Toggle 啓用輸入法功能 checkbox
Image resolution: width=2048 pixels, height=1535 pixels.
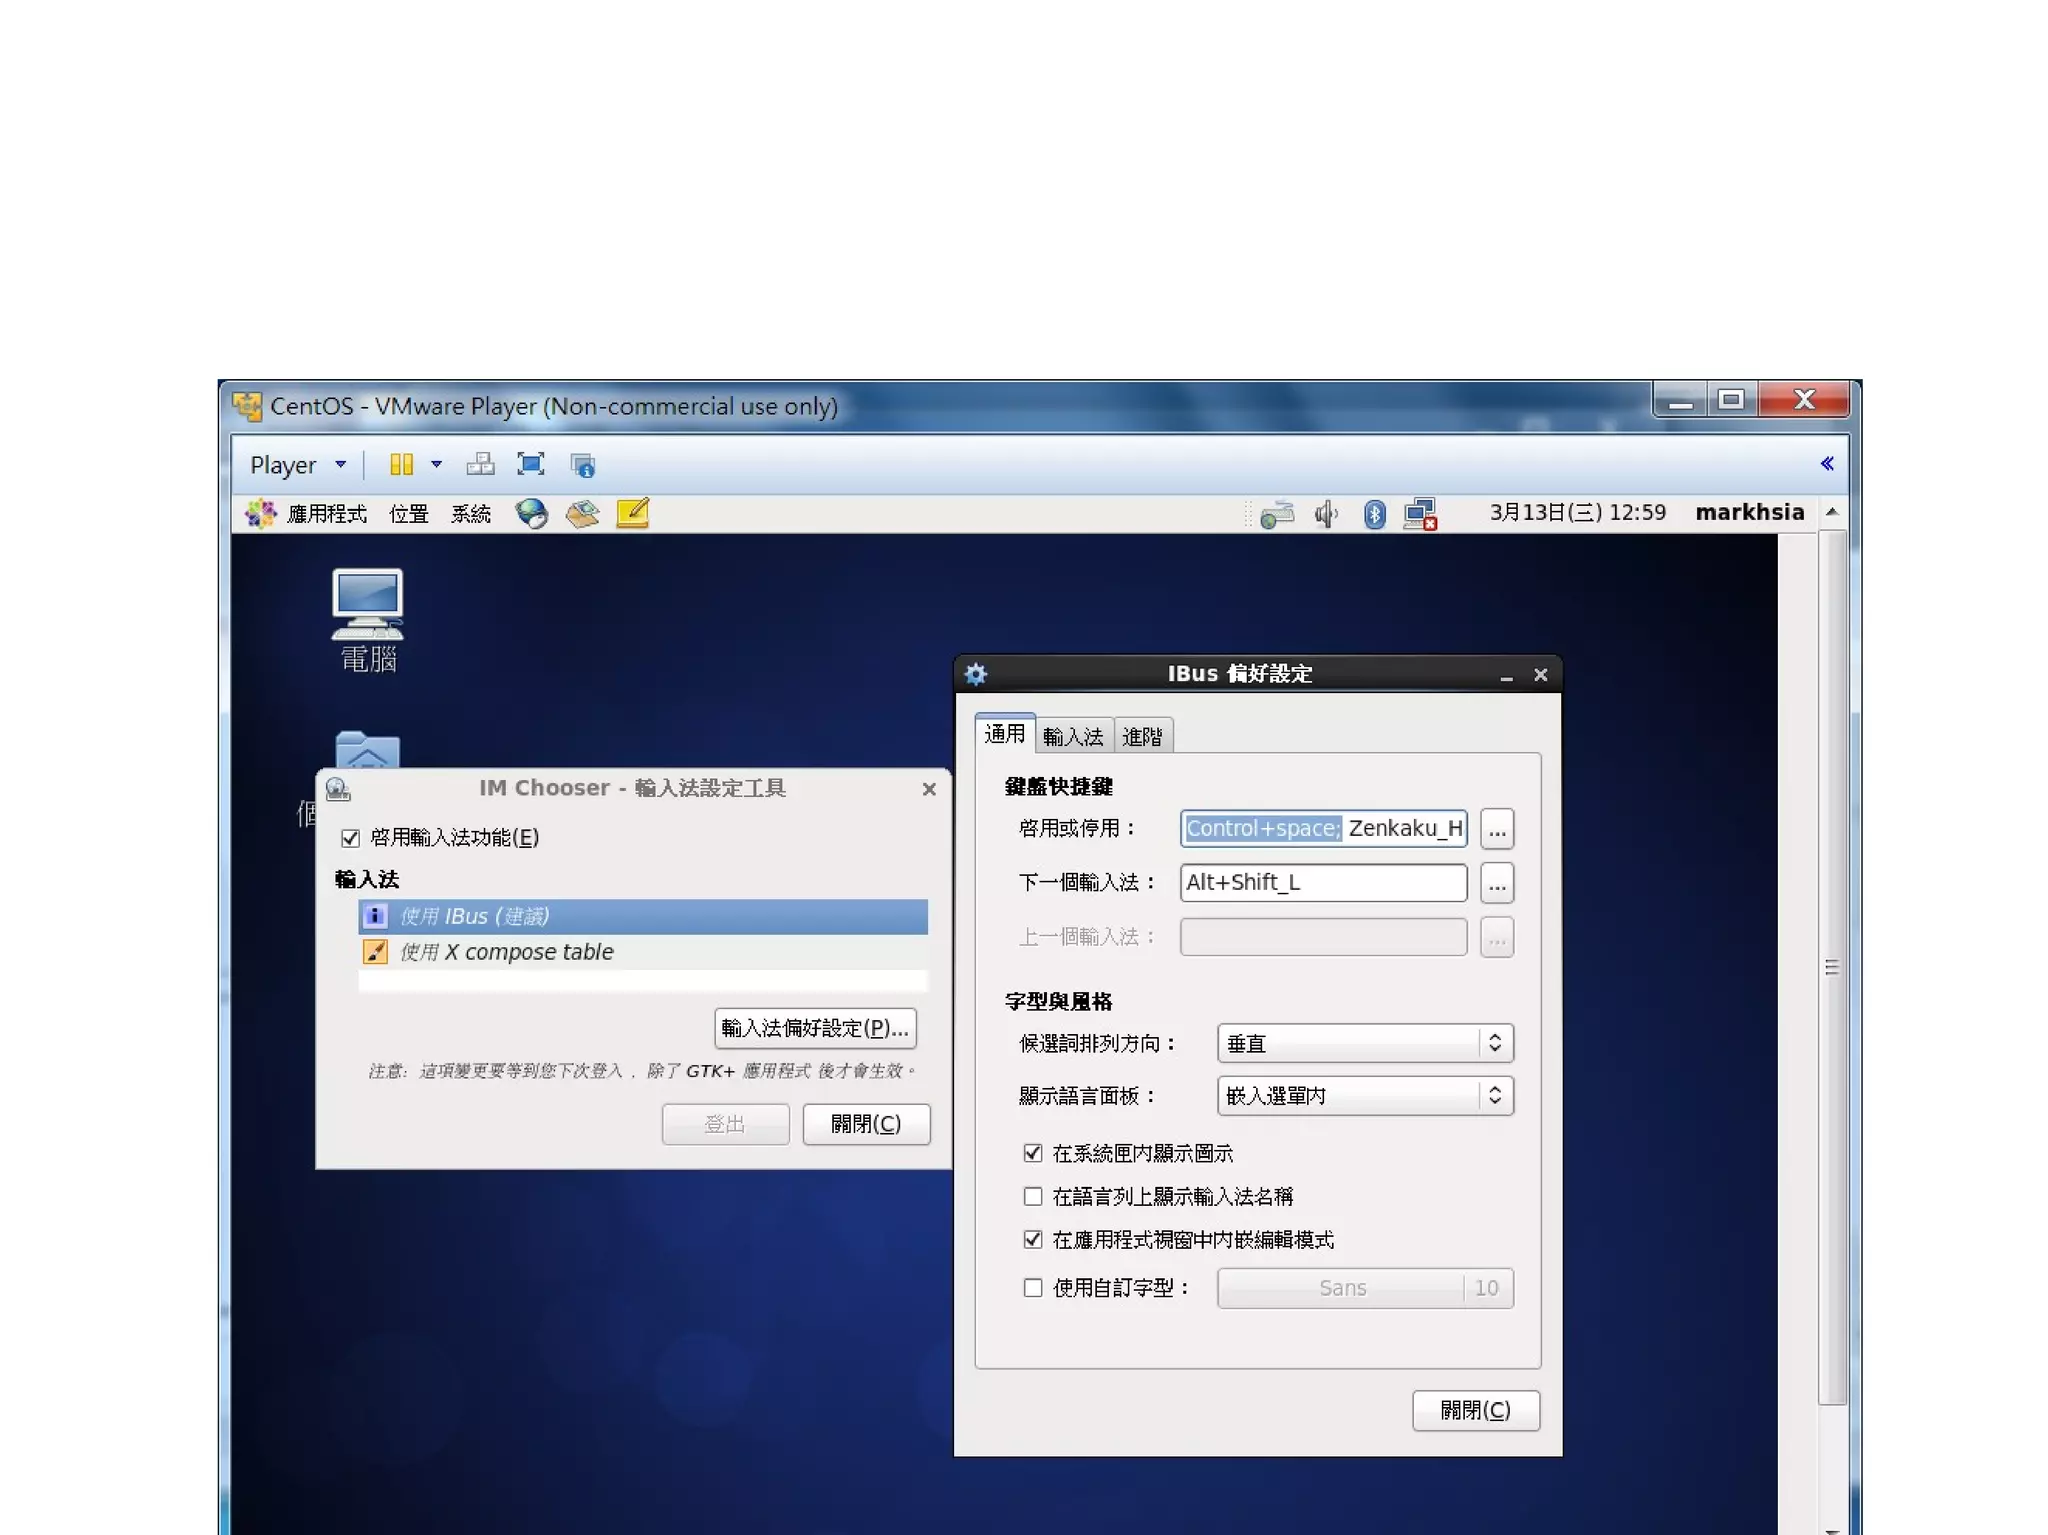[350, 838]
